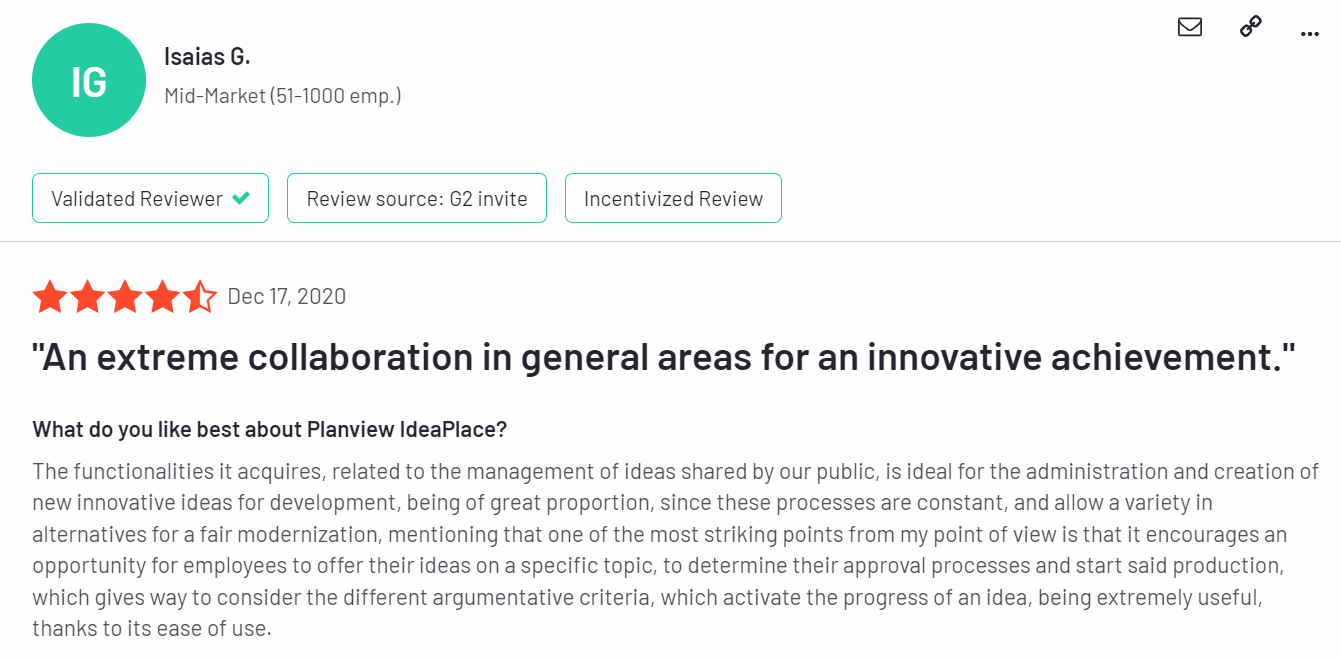Open the three-dot more options menu
Viewport: 1341px width, 660px height.
(x=1310, y=33)
